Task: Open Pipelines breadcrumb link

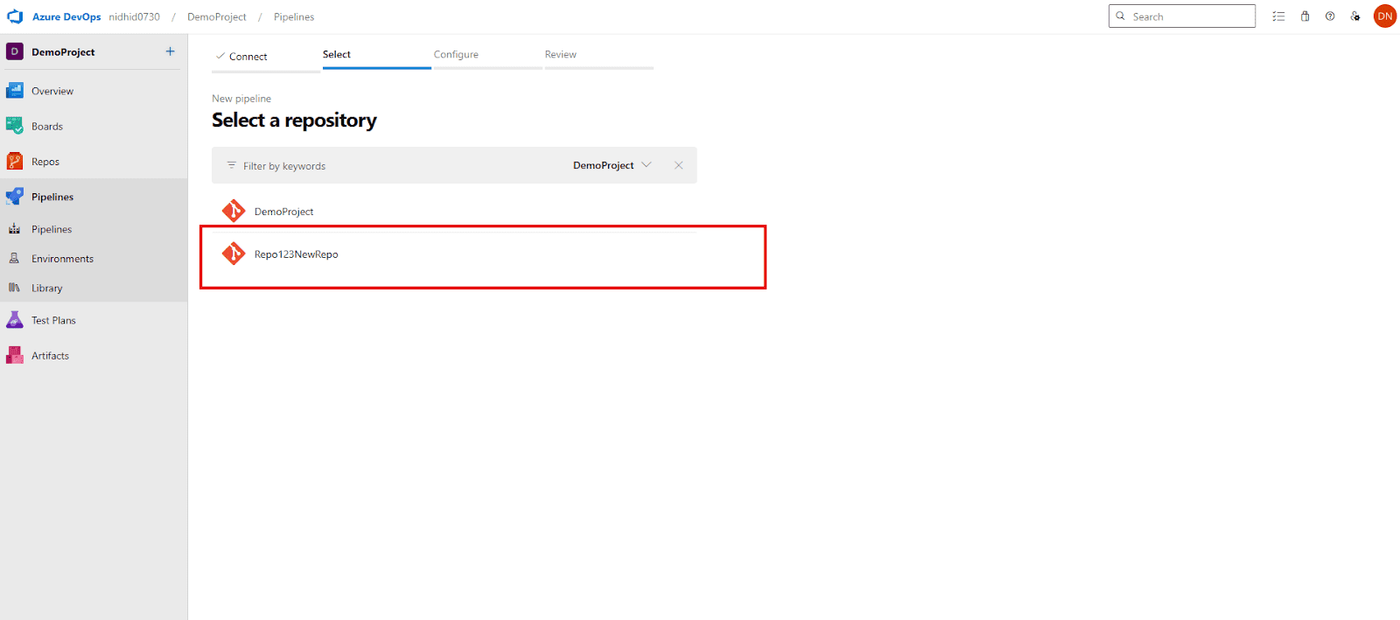Action: (x=294, y=17)
